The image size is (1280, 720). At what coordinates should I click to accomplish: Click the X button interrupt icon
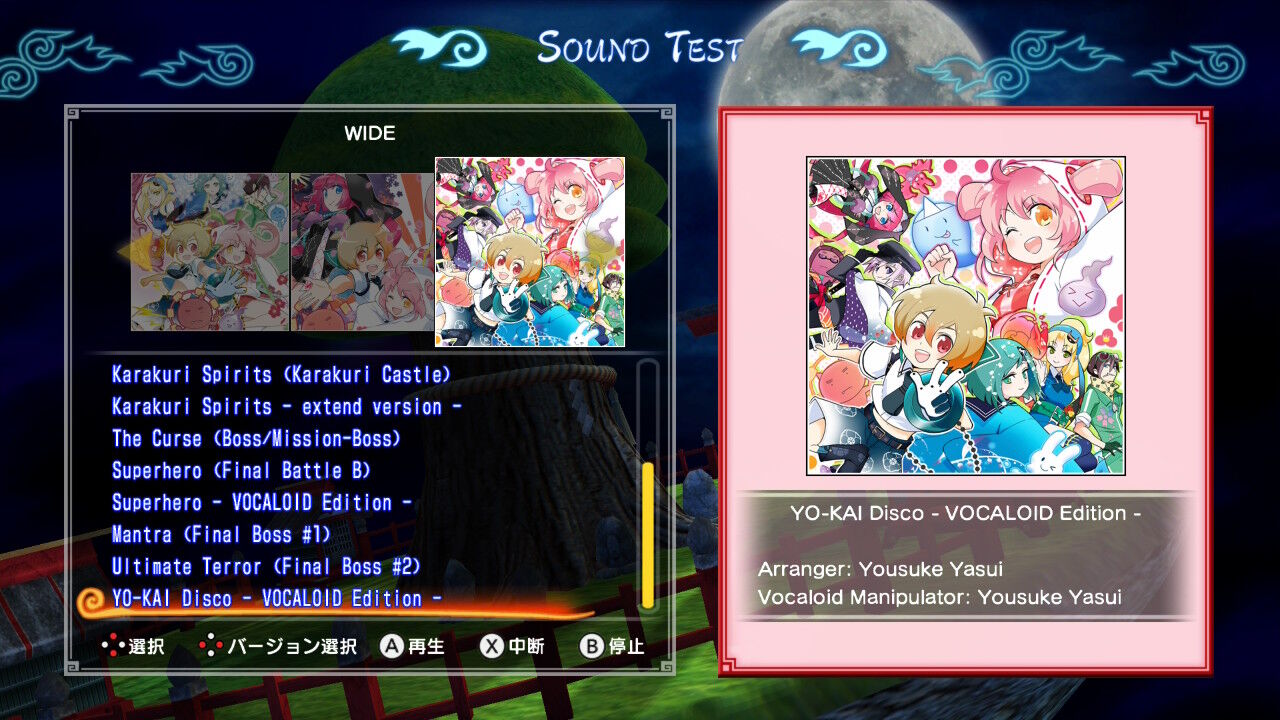tap(491, 646)
